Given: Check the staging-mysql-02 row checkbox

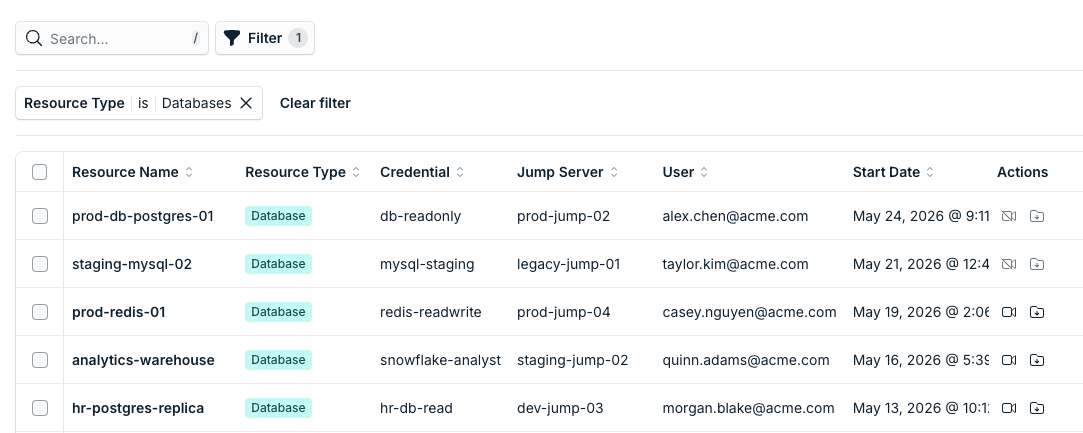Looking at the screenshot, I should tap(39, 264).
